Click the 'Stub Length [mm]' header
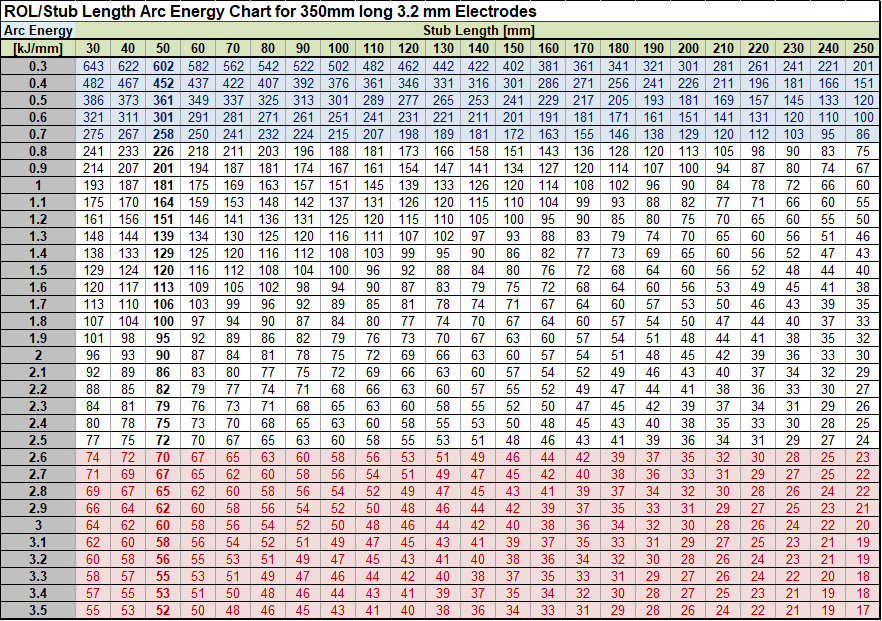Screen dimensions: 882x621 click(478, 30)
